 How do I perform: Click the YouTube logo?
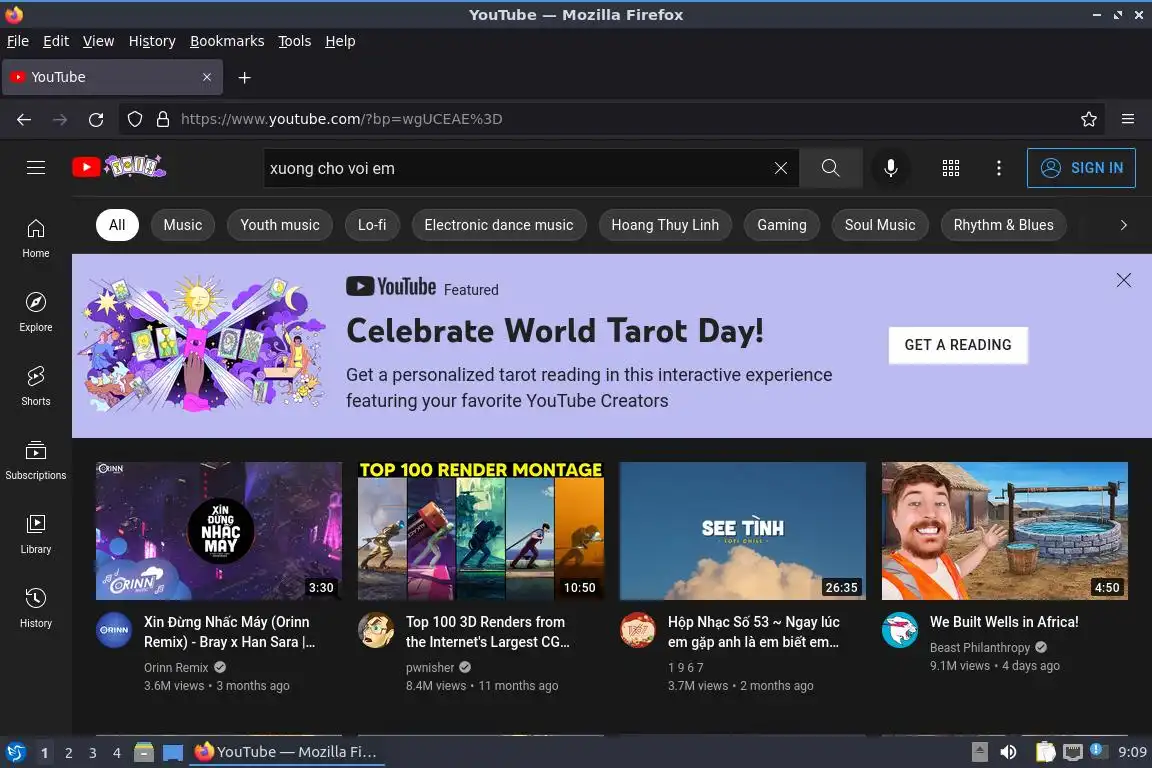(x=119, y=167)
